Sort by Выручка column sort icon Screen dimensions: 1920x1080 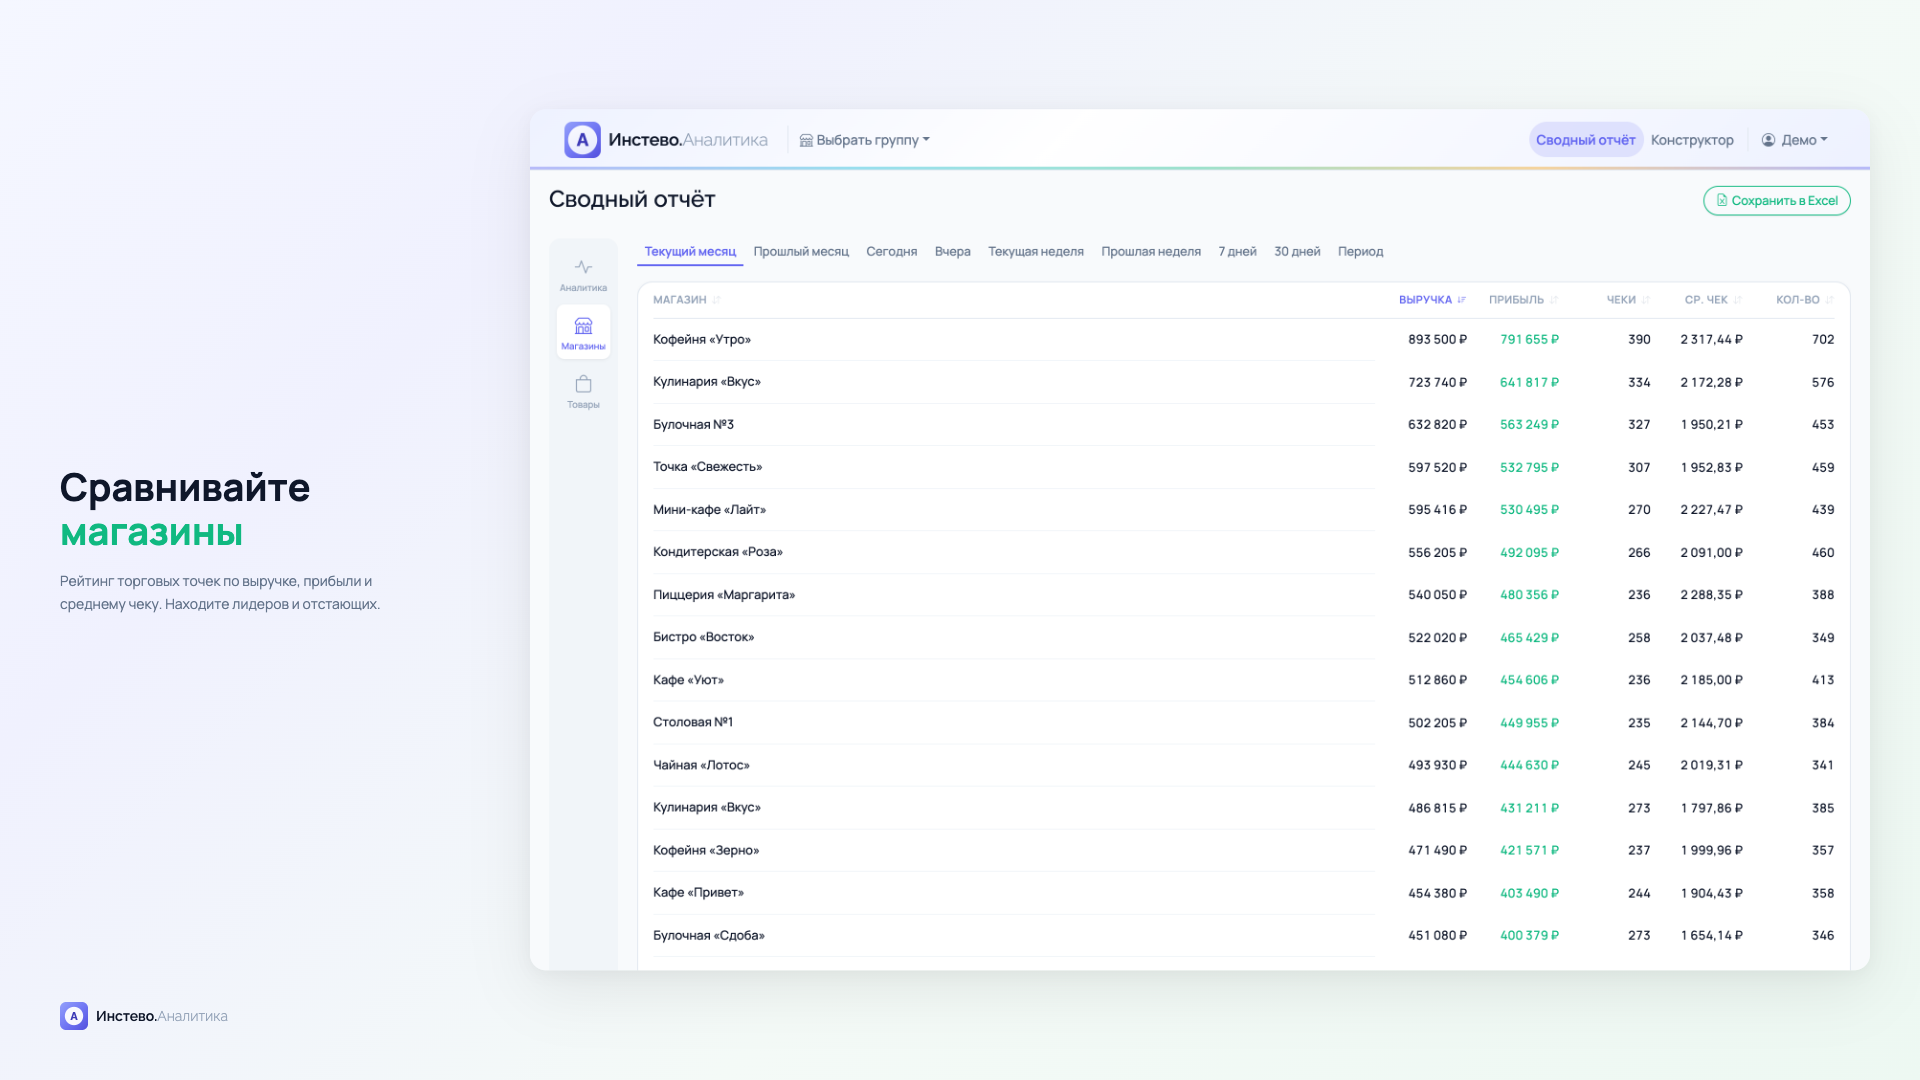click(x=1462, y=300)
